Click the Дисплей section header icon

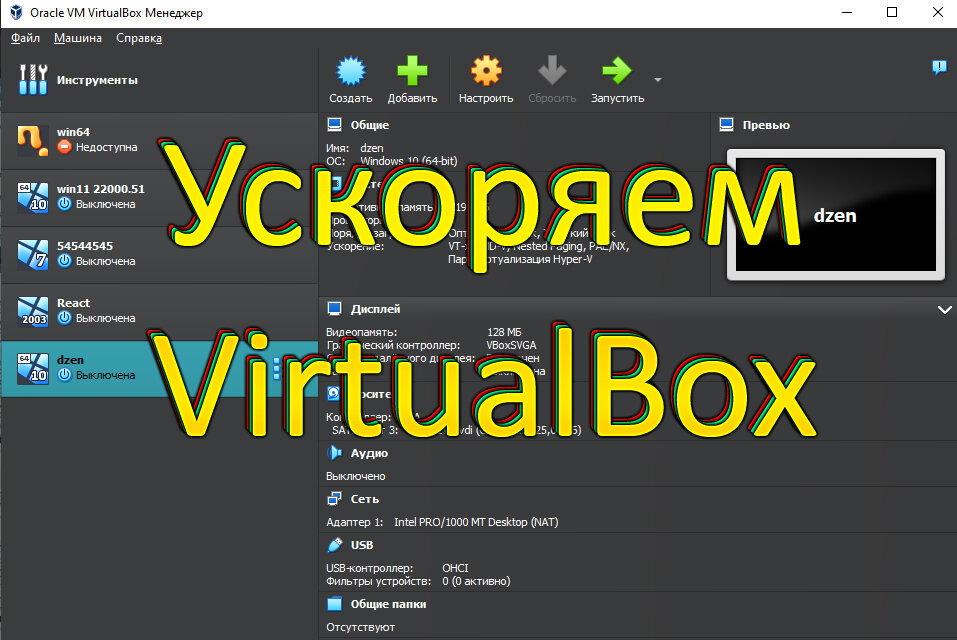[334, 309]
